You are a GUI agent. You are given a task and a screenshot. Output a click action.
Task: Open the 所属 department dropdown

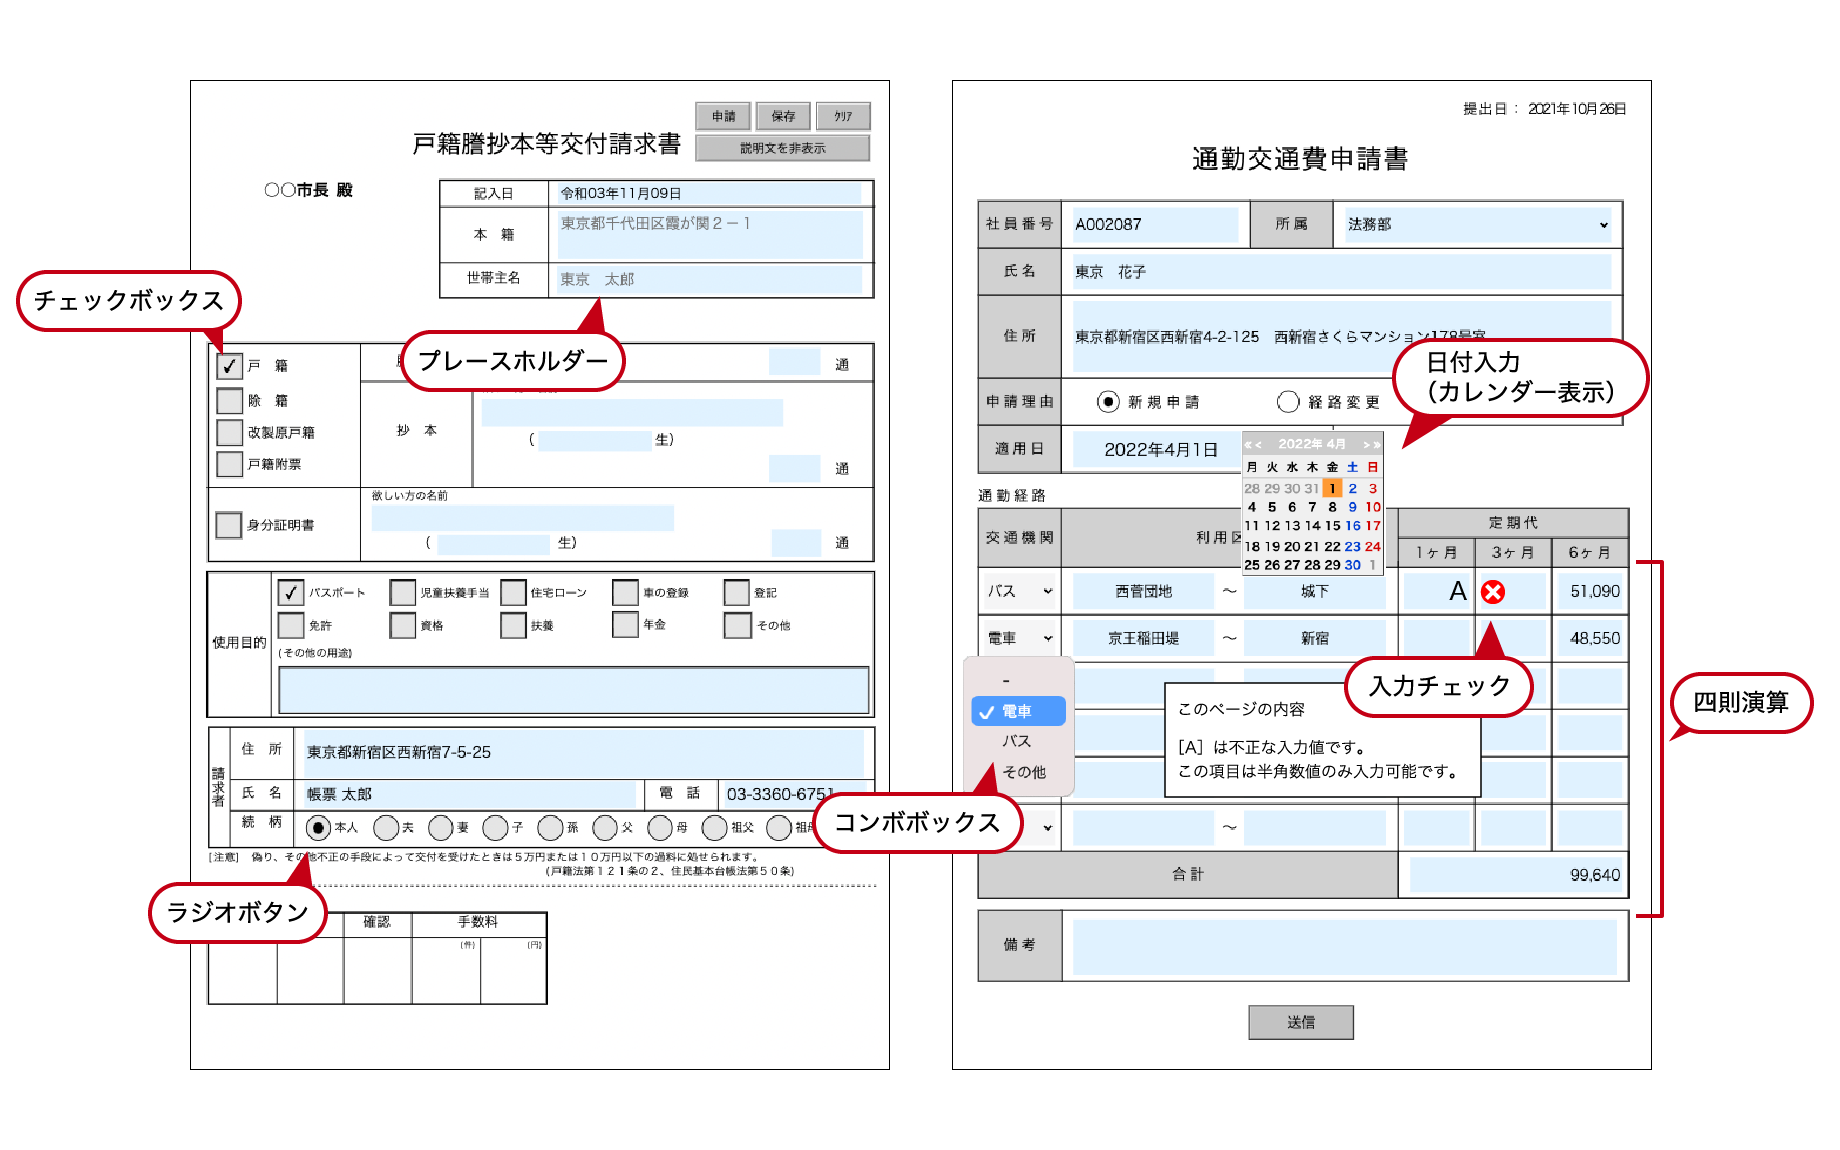1604,224
